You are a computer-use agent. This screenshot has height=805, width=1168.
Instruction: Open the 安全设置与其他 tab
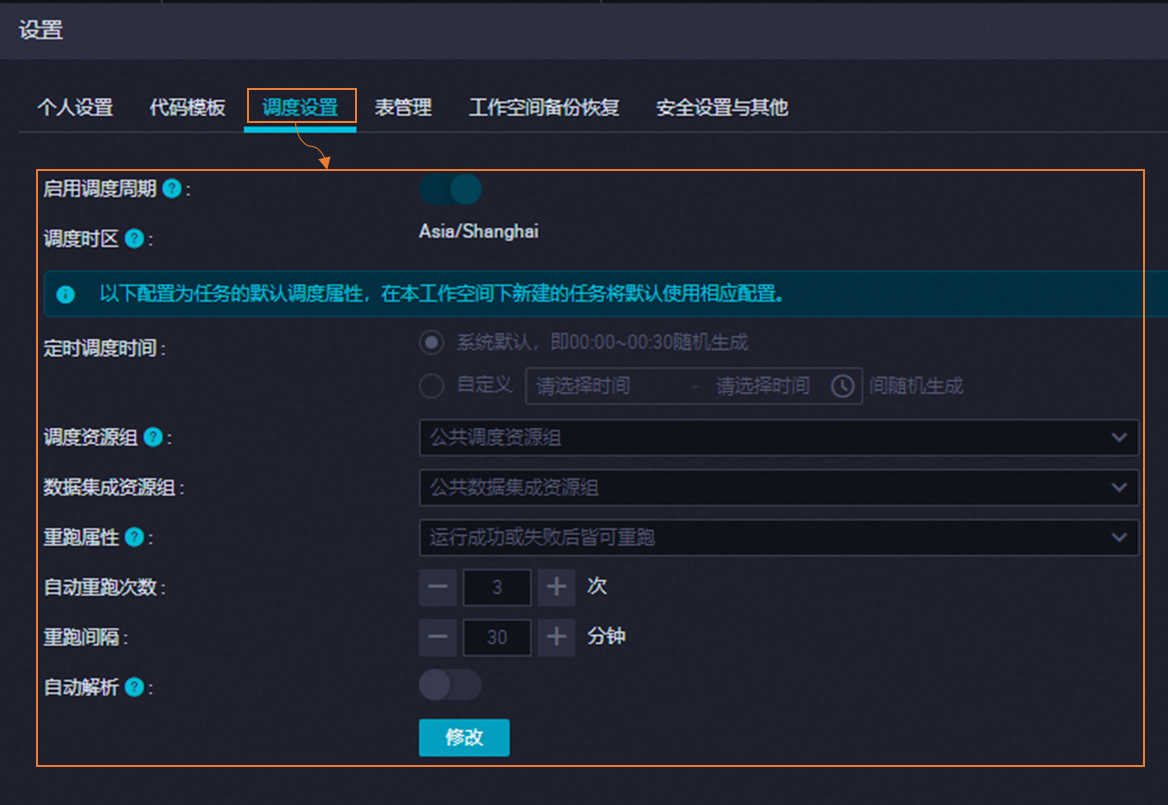point(720,107)
